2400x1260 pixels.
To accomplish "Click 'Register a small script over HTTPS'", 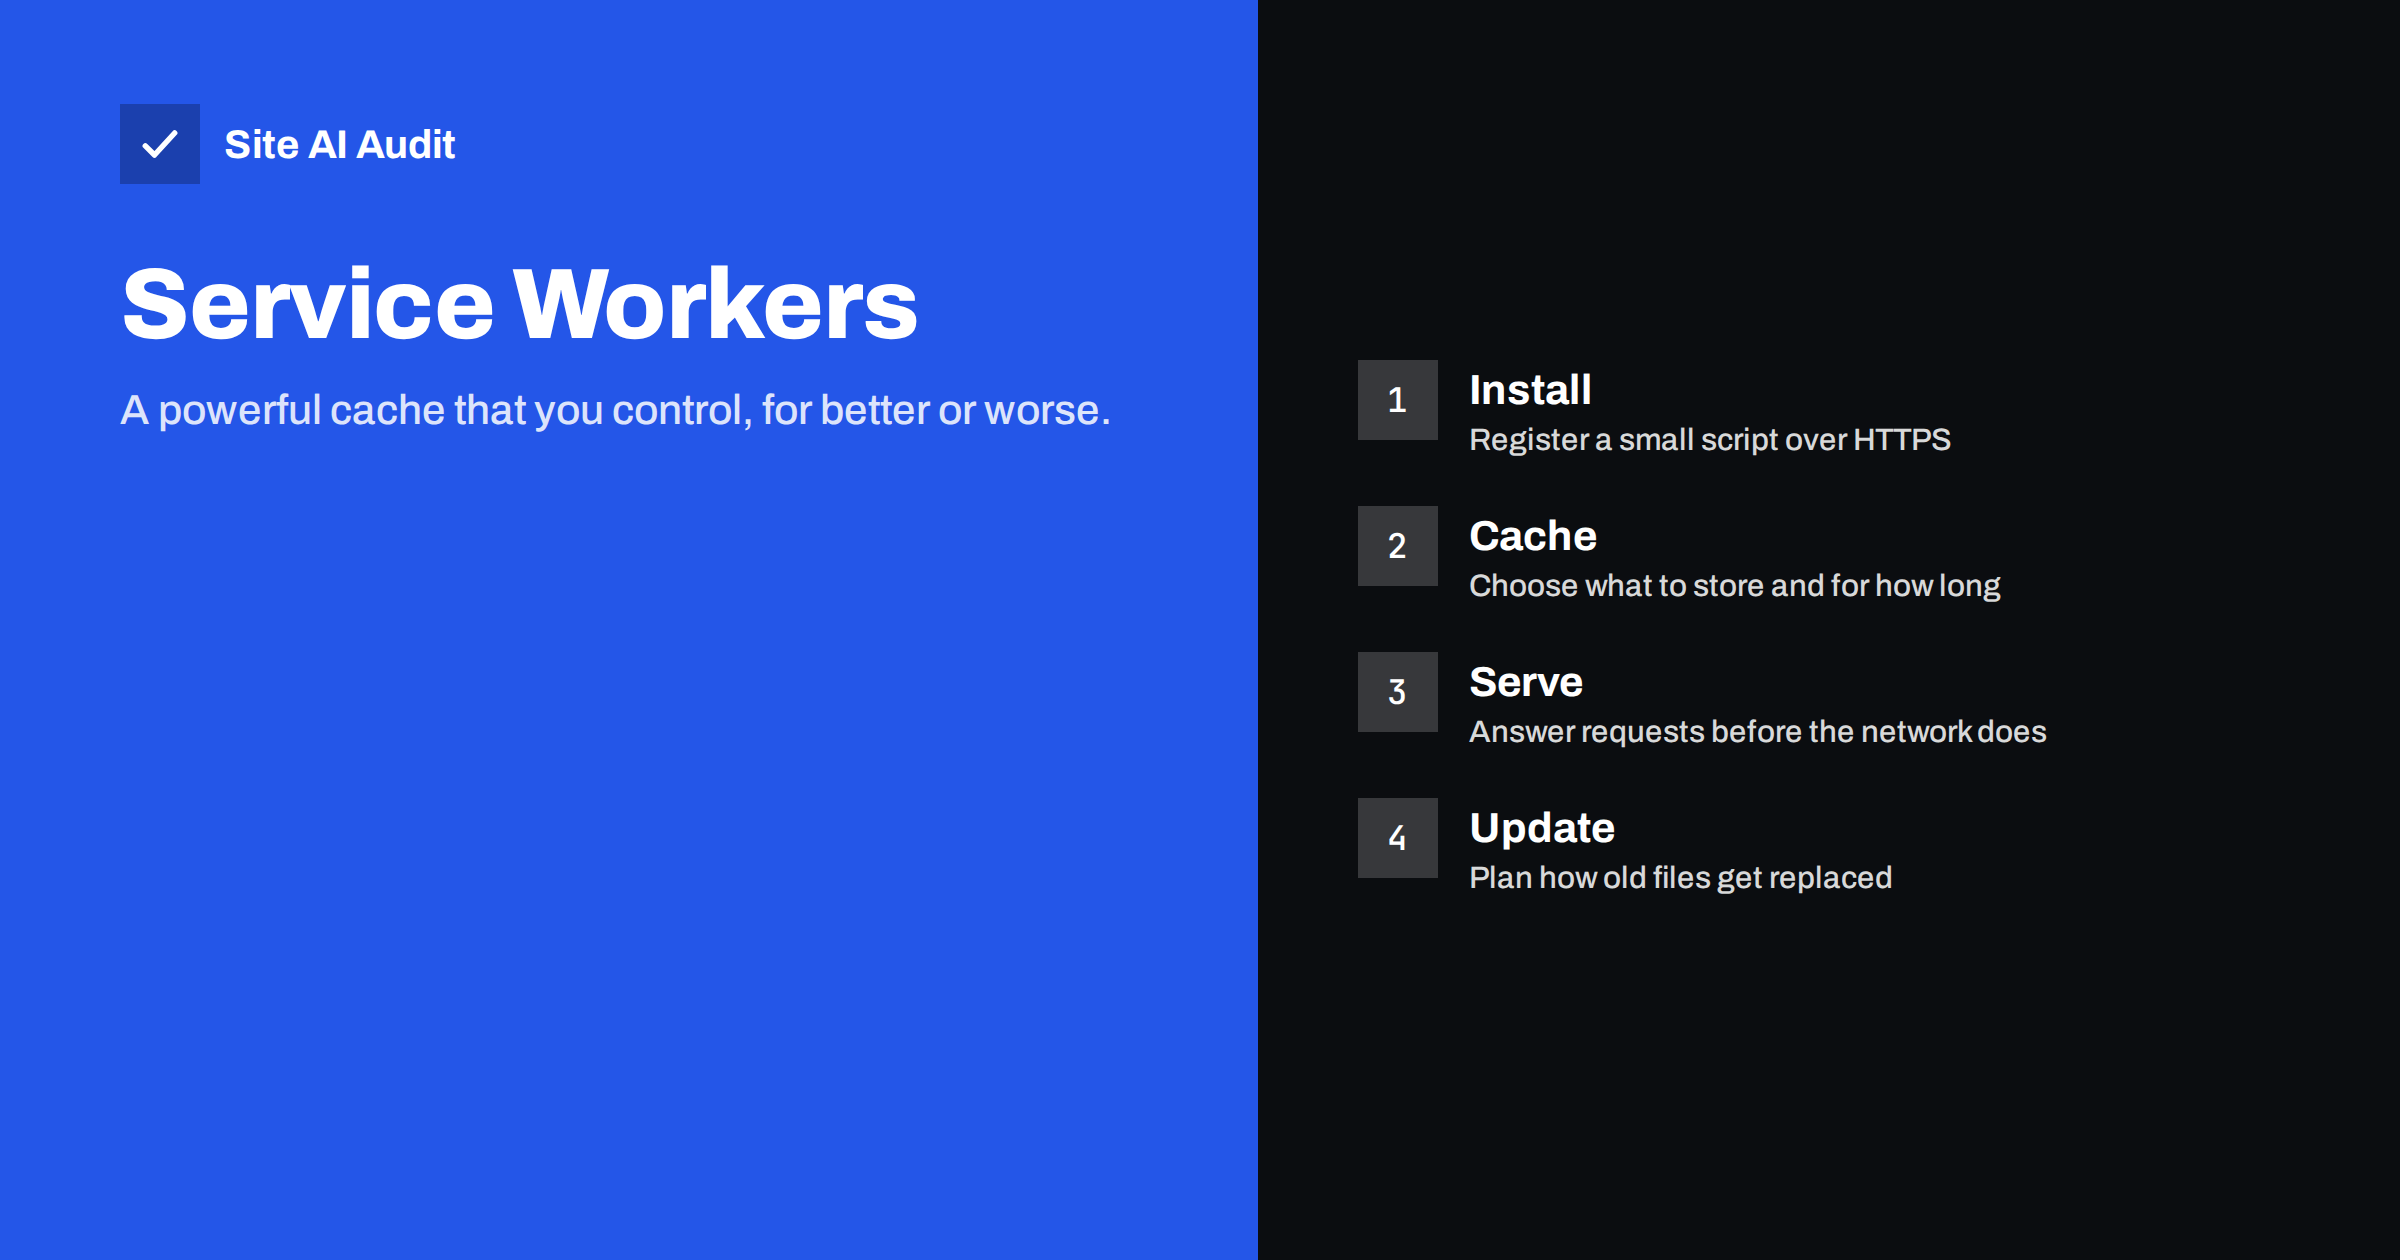I will 1710,440.
